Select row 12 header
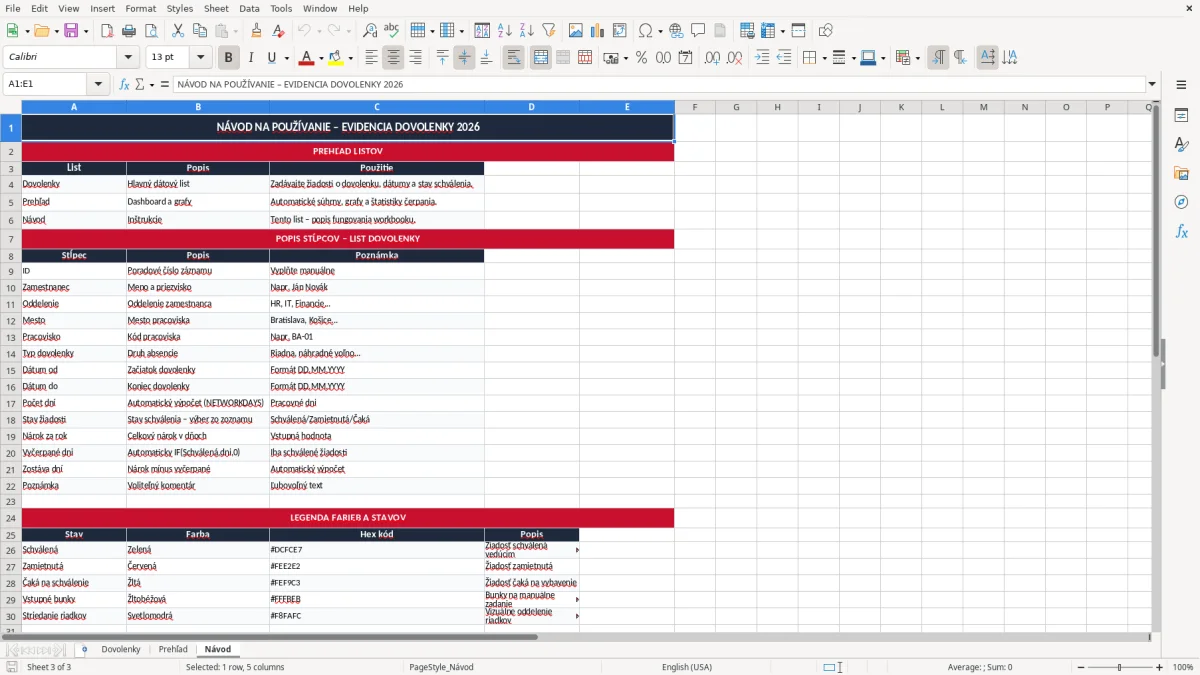The image size is (1200, 675). (x=11, y=321)
